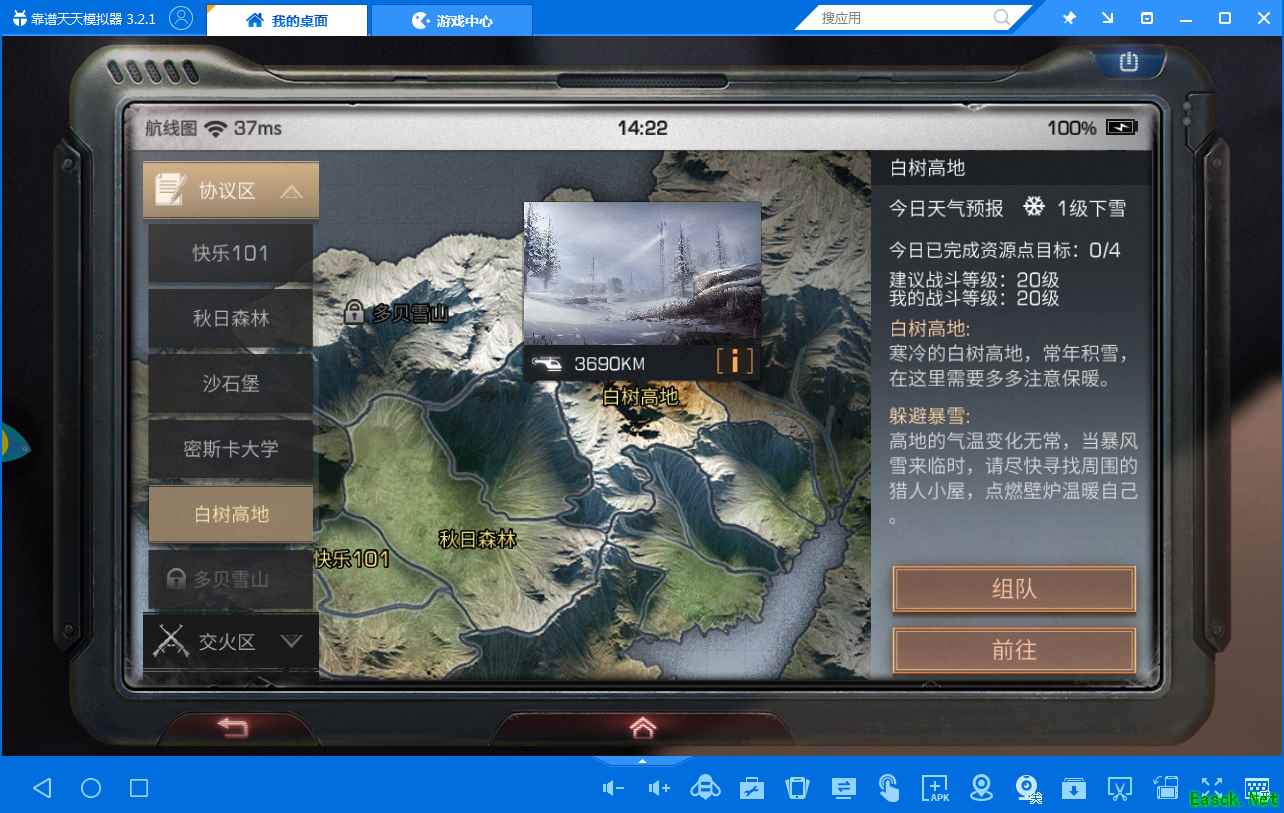Collapse the 协议区 section
The image size is (1284, 813).
[231, 191]
